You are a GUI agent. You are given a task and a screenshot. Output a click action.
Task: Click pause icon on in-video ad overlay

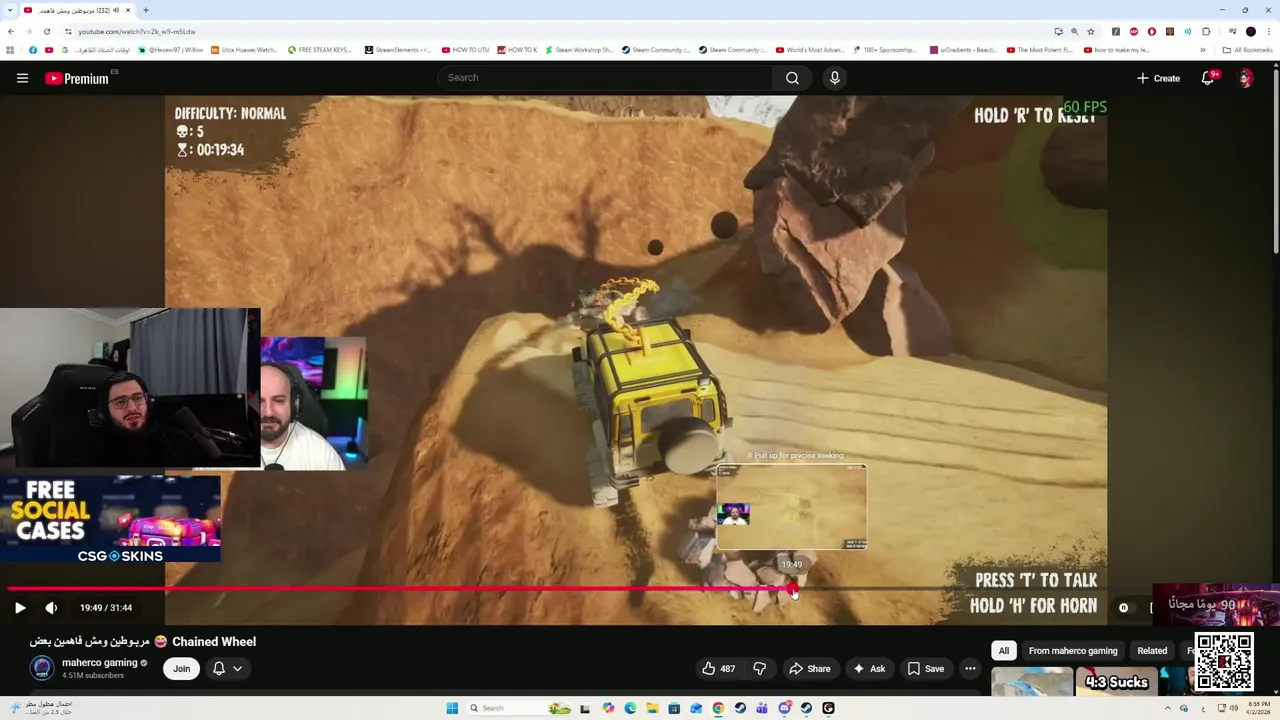click(1123, 607)
